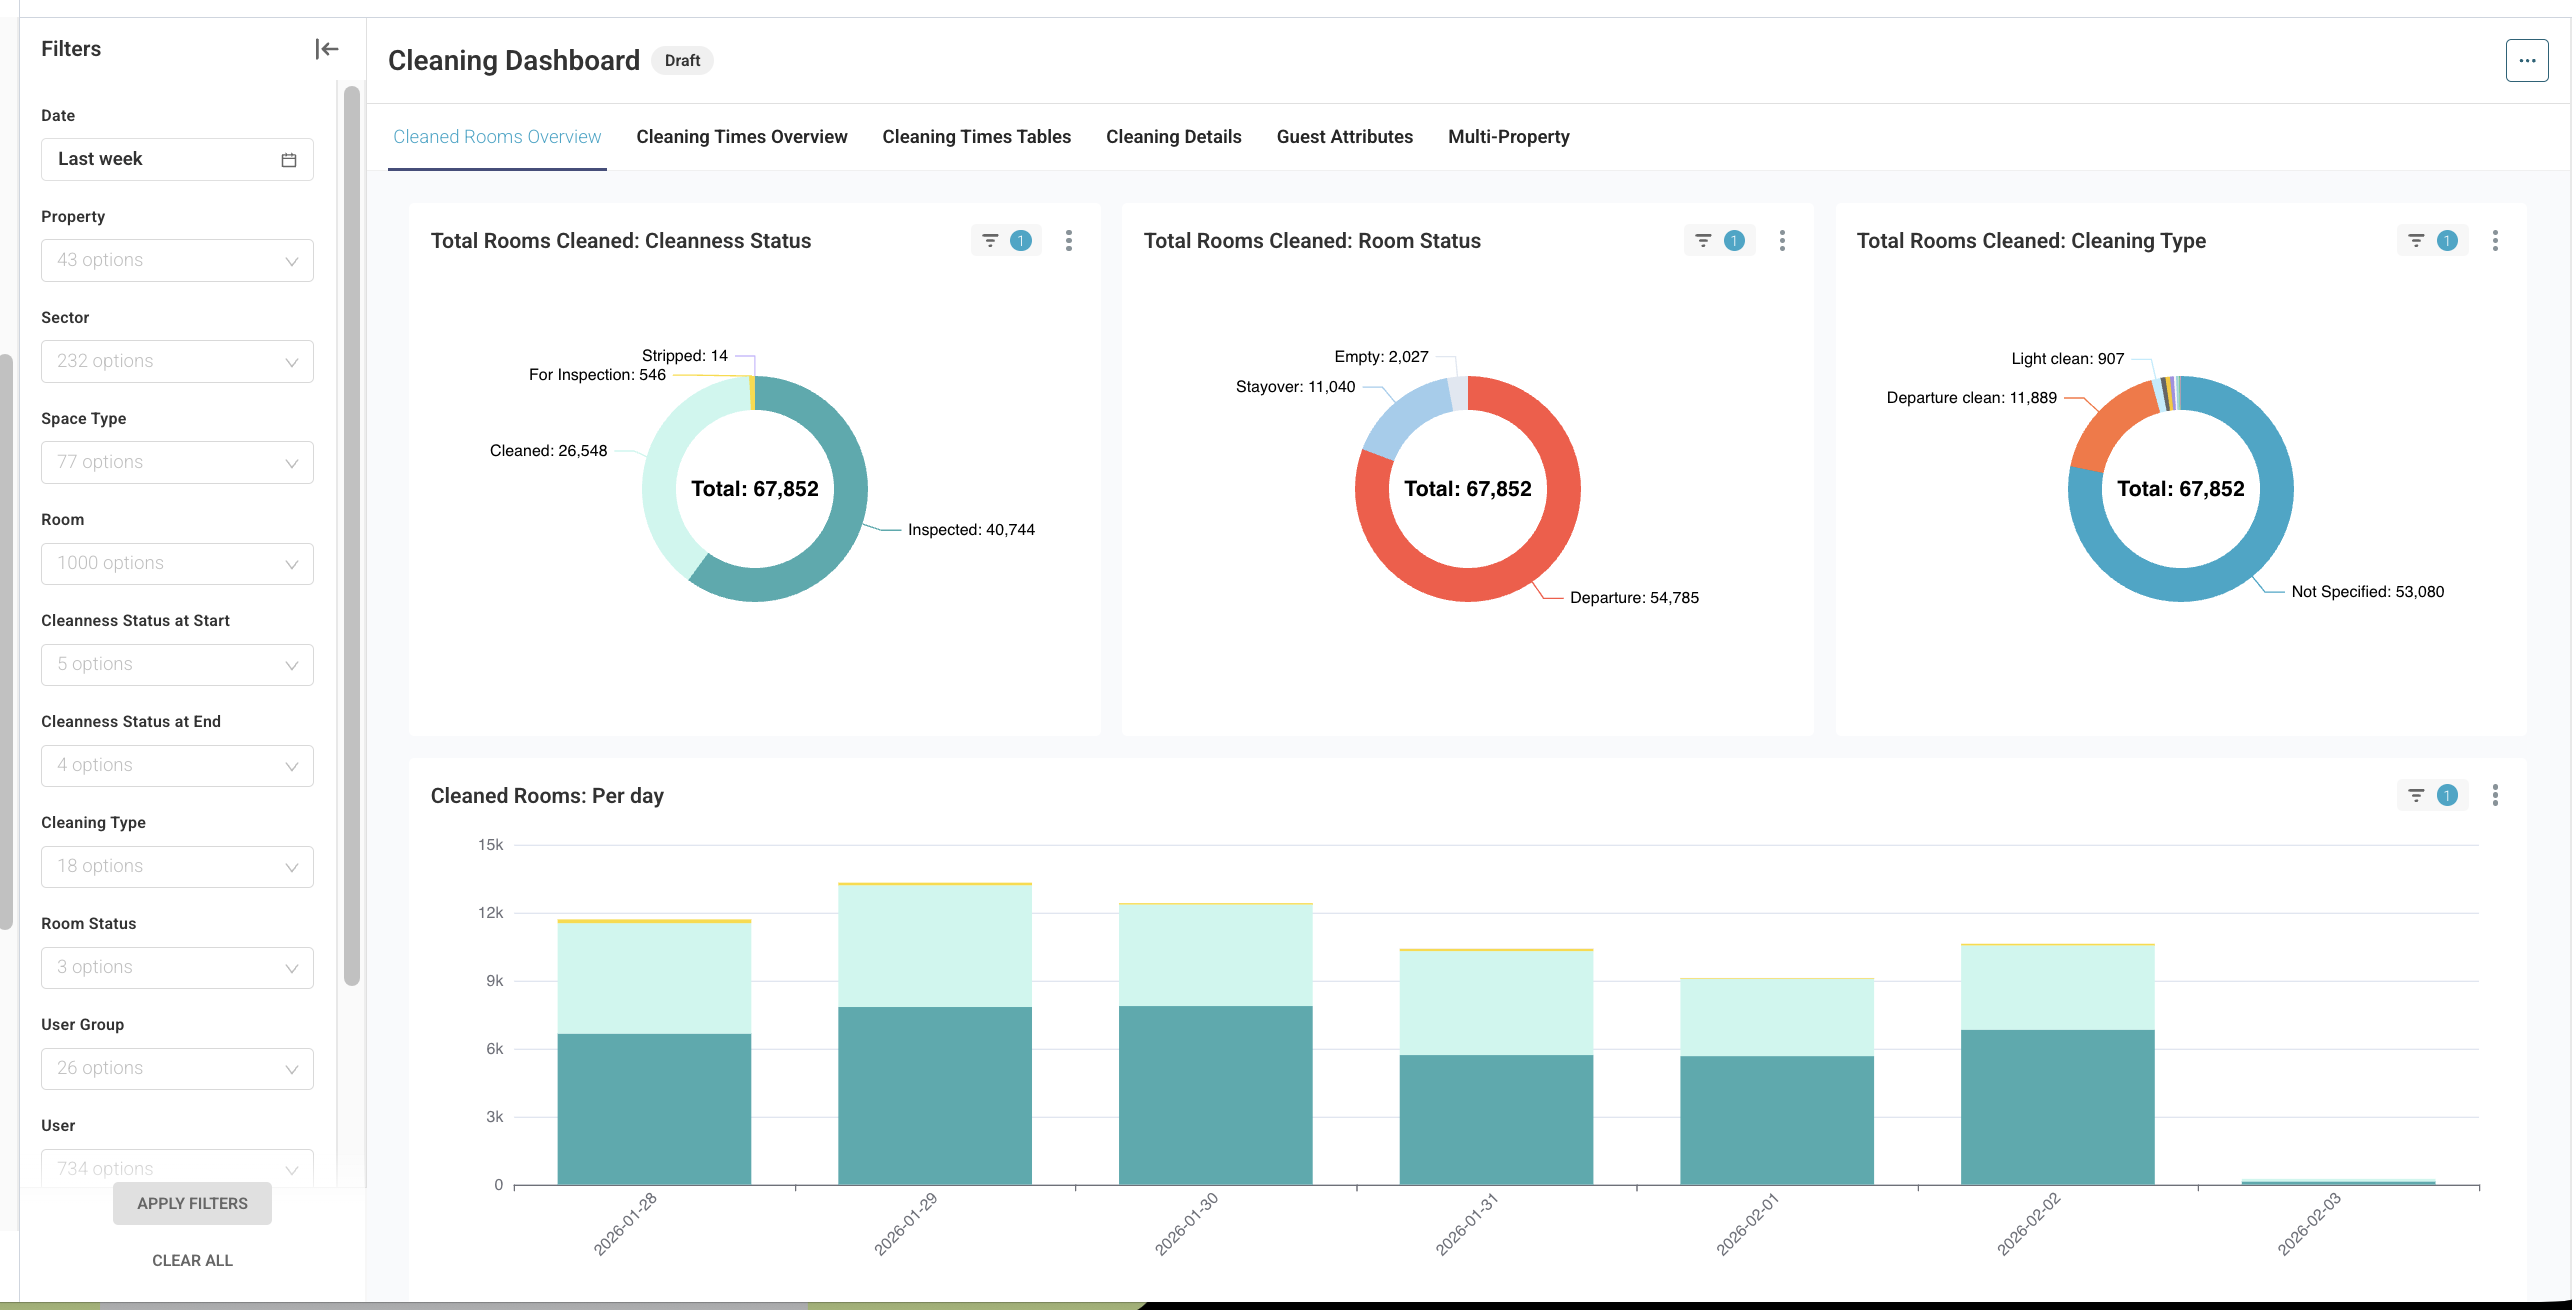Open the Room Status filter dropdown
This screenshot has width=2572, height=1310.
tap(177, 968)
